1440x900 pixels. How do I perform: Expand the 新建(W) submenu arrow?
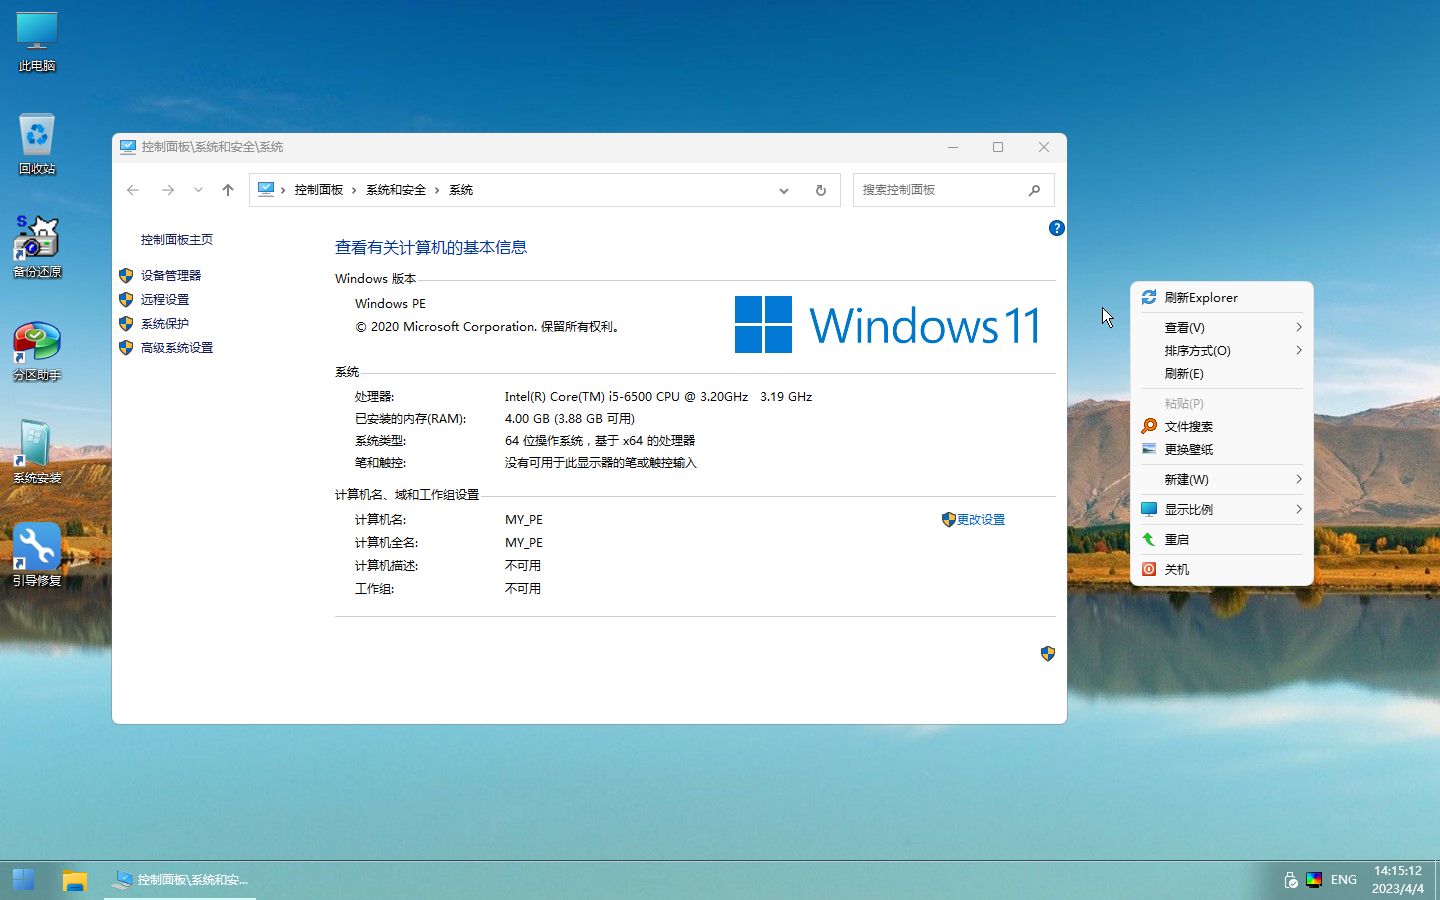click(x=1299, y=479)
